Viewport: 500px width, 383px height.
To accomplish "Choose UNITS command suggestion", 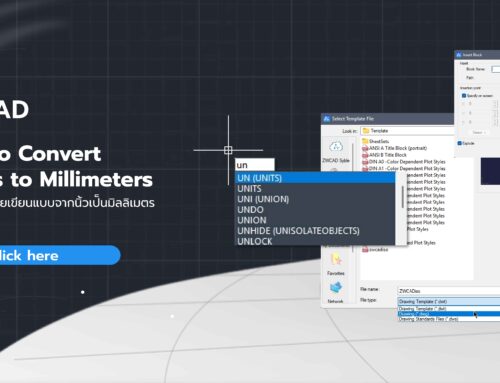I will pos(315,189).
